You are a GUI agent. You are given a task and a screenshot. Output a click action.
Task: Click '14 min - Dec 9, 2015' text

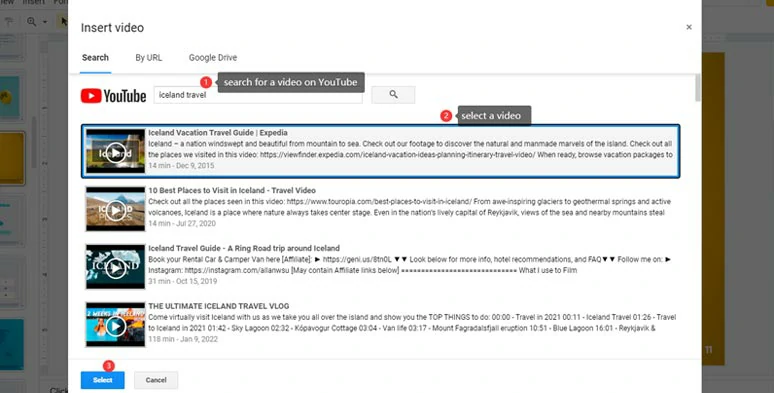tap(181, 165)
